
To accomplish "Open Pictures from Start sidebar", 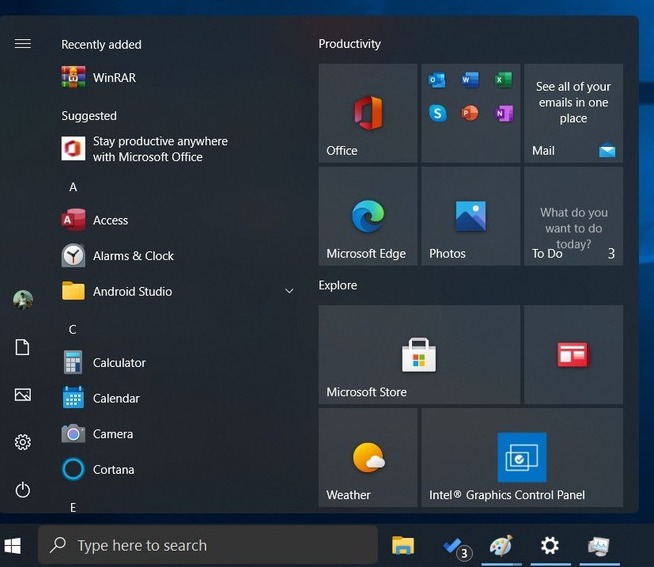I will [x=23, y=394].
